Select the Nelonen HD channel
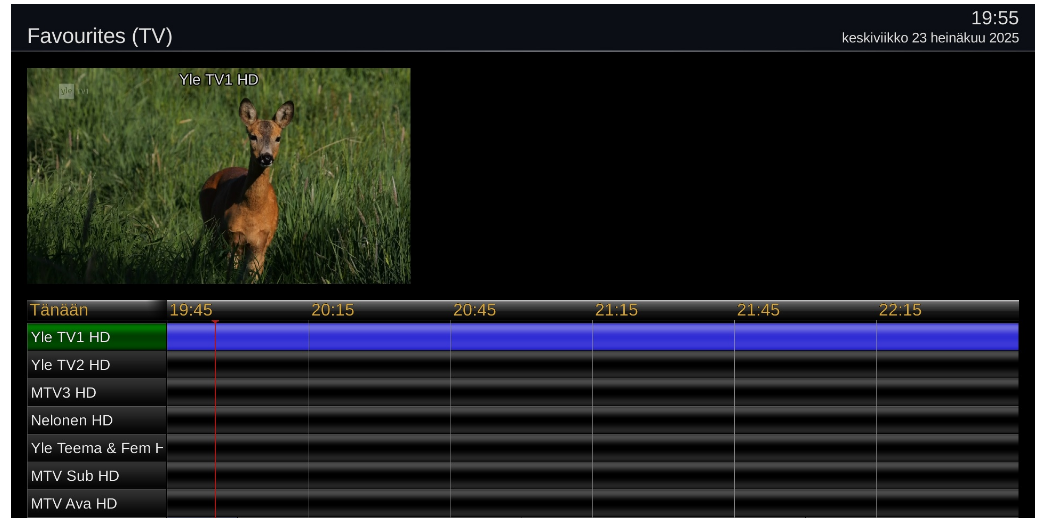Viewport: 1039px width, 518px height. click(97, 420)
